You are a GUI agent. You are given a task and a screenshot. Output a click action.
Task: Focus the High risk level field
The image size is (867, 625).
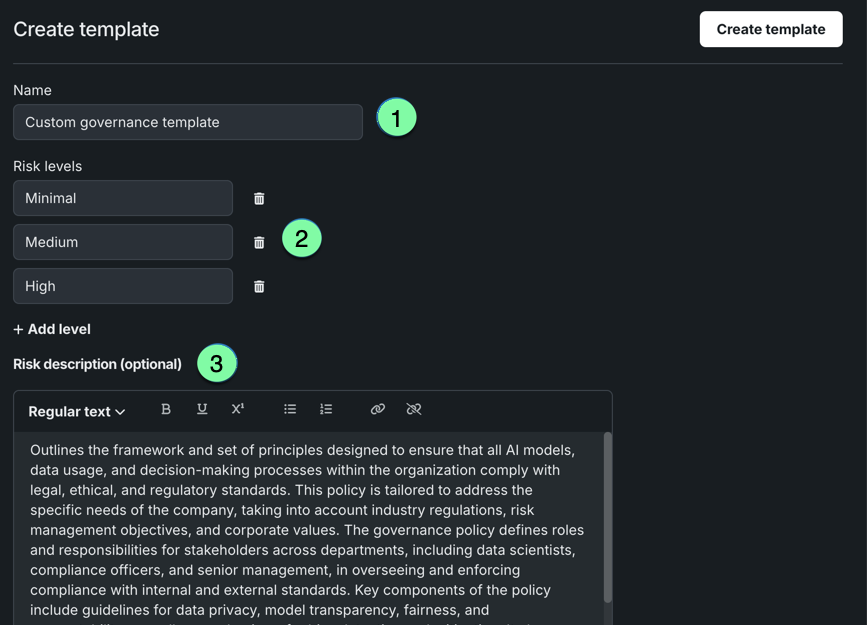pyautogui.click(x=123, y=286)
